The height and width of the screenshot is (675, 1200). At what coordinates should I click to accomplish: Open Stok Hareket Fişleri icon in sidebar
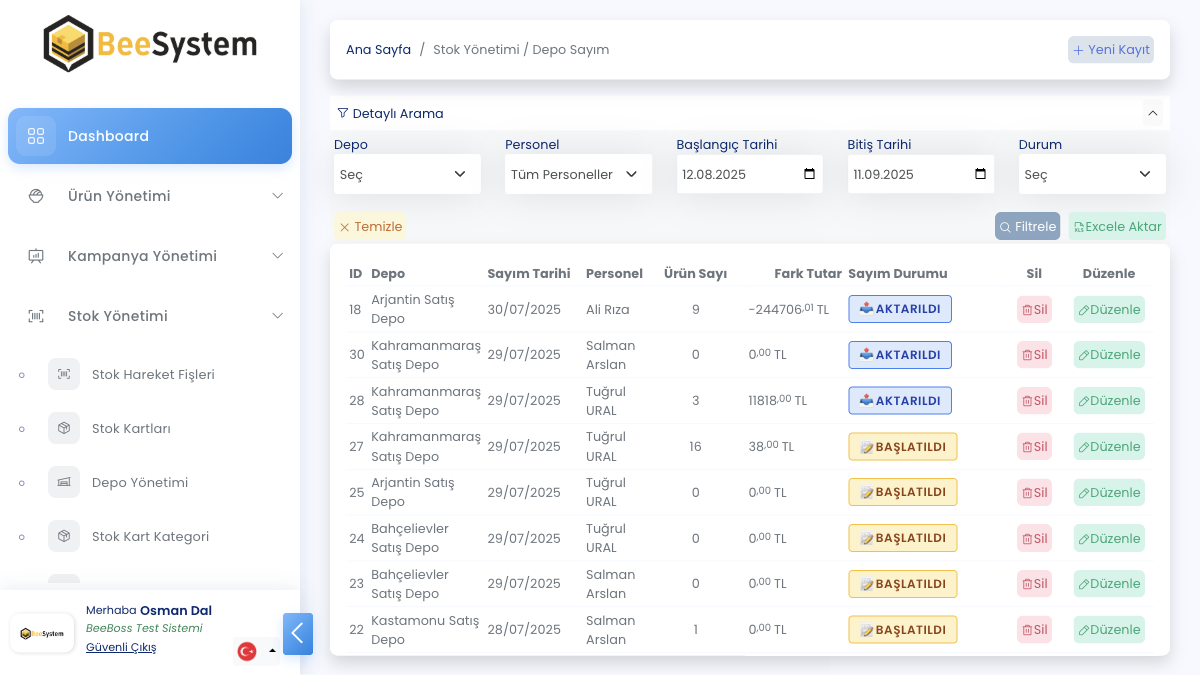pos(64,374)
